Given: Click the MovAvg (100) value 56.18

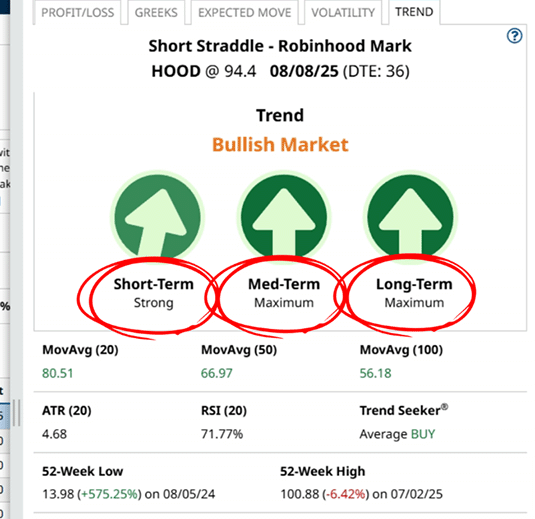Looking at the screenshot, I should pos(375,373).
